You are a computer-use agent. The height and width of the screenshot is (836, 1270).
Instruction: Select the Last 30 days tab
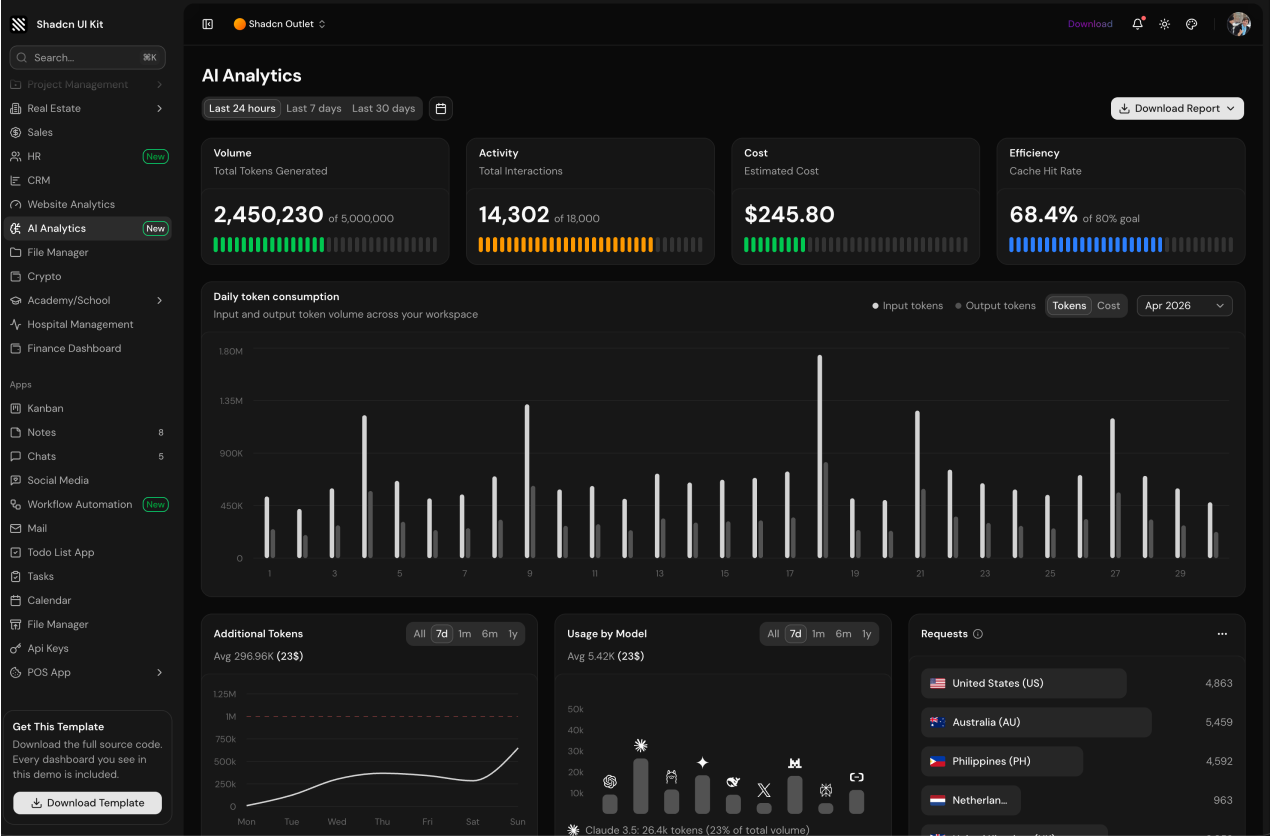pos(383,108)
